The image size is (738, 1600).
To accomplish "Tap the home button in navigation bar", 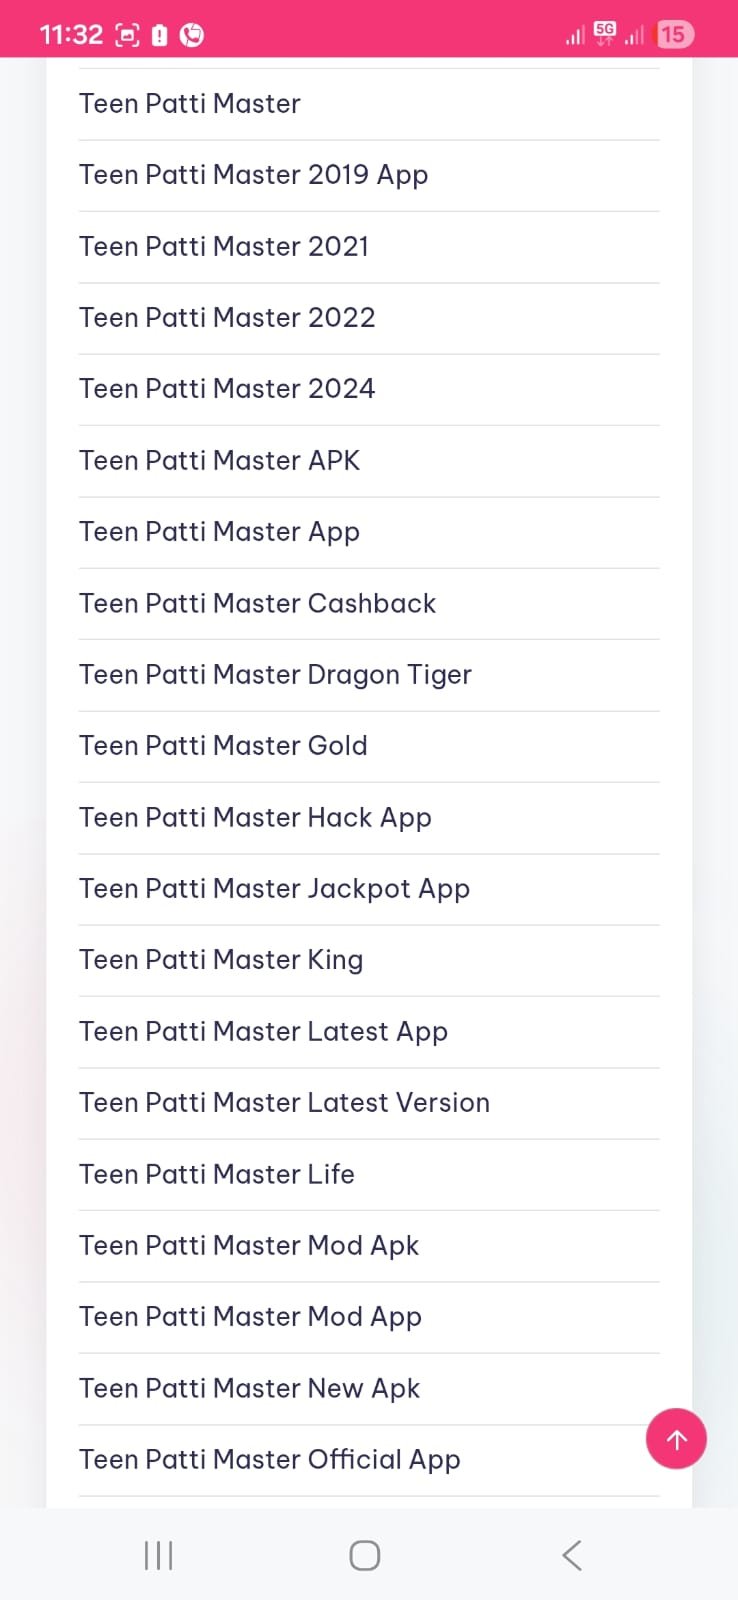I will pos(364,1555).
